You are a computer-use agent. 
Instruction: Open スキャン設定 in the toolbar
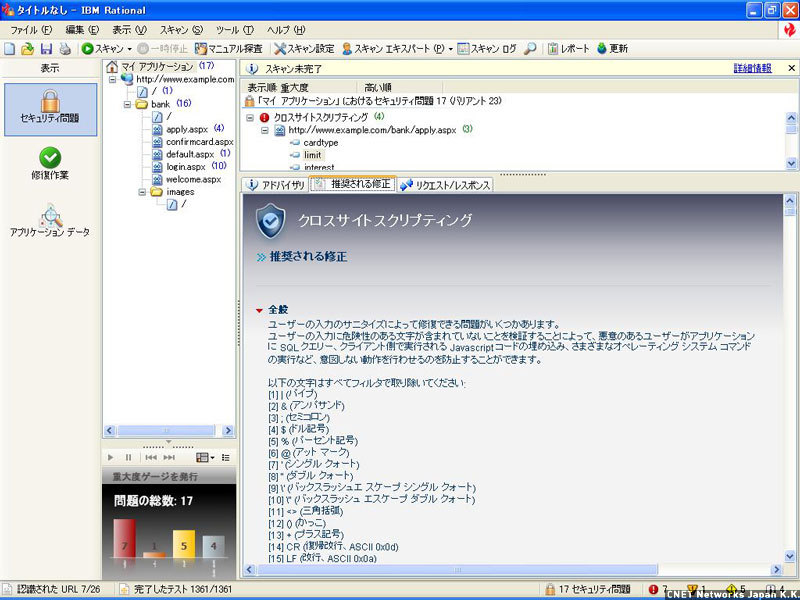(304, 48)
